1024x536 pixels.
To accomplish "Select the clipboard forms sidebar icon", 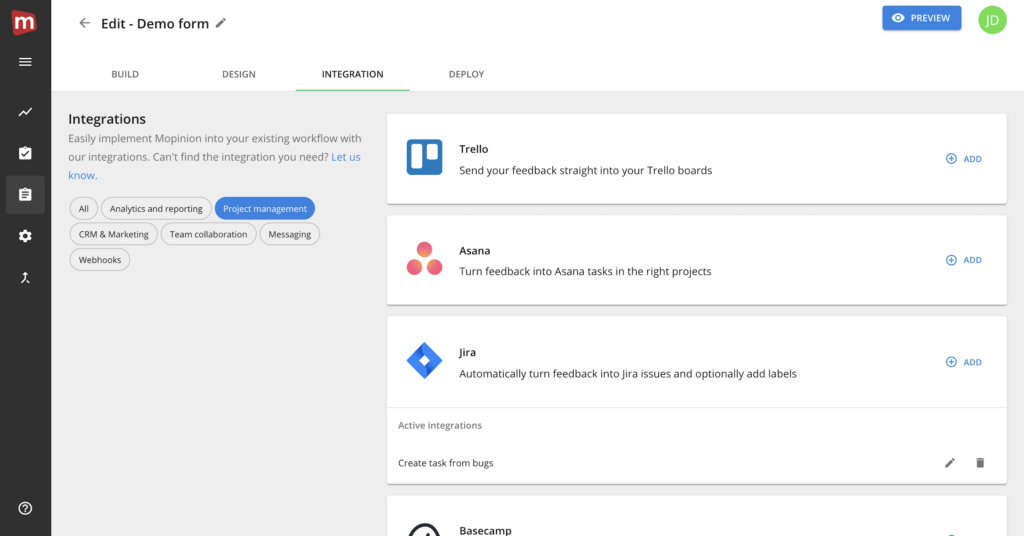I will [25, 194].
